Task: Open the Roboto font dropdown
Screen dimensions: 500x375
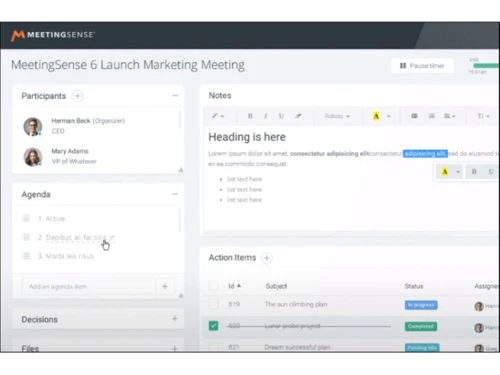Action: tap(337, 116)
